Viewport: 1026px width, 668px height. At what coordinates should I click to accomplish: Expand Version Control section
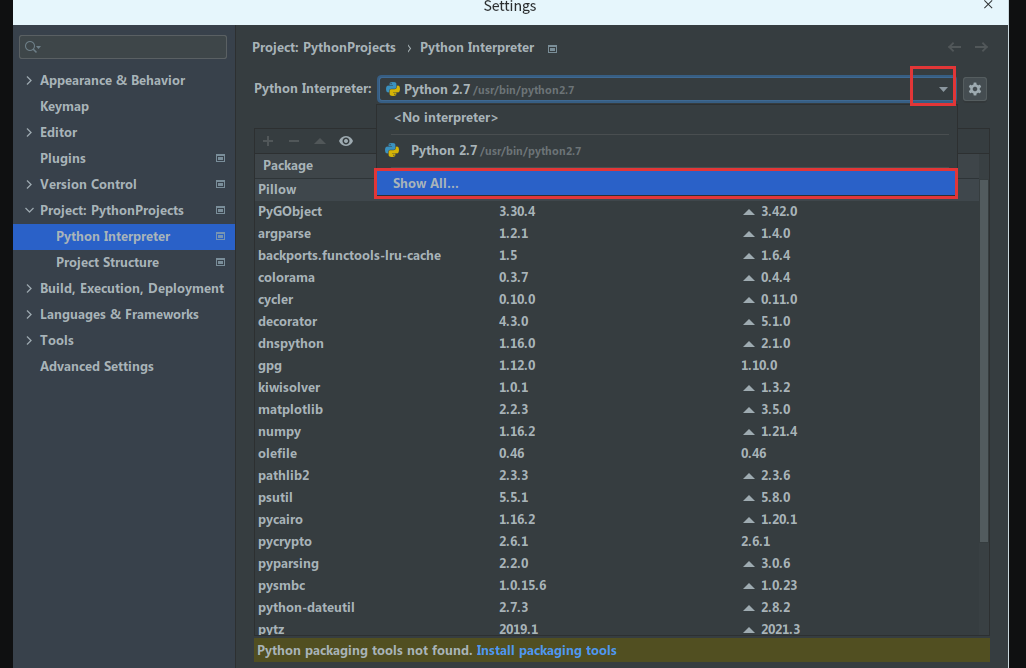[x=29, y=185]
